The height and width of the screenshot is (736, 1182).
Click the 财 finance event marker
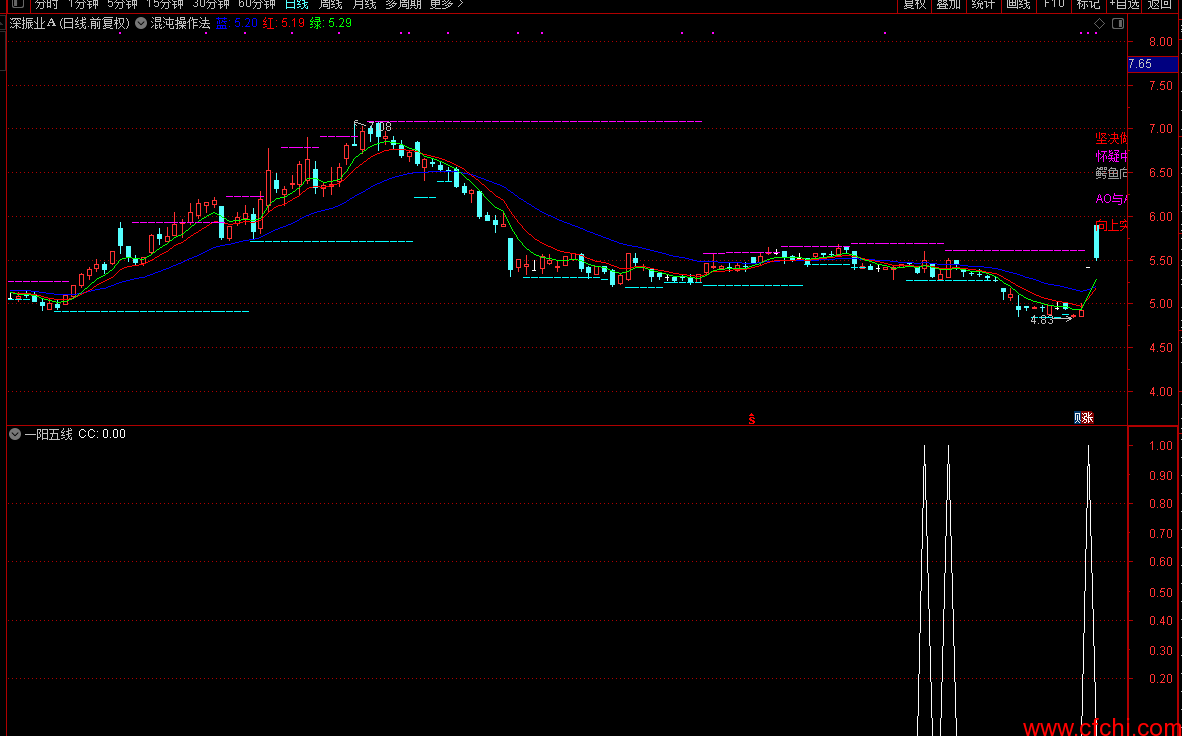click(1079, 418)
